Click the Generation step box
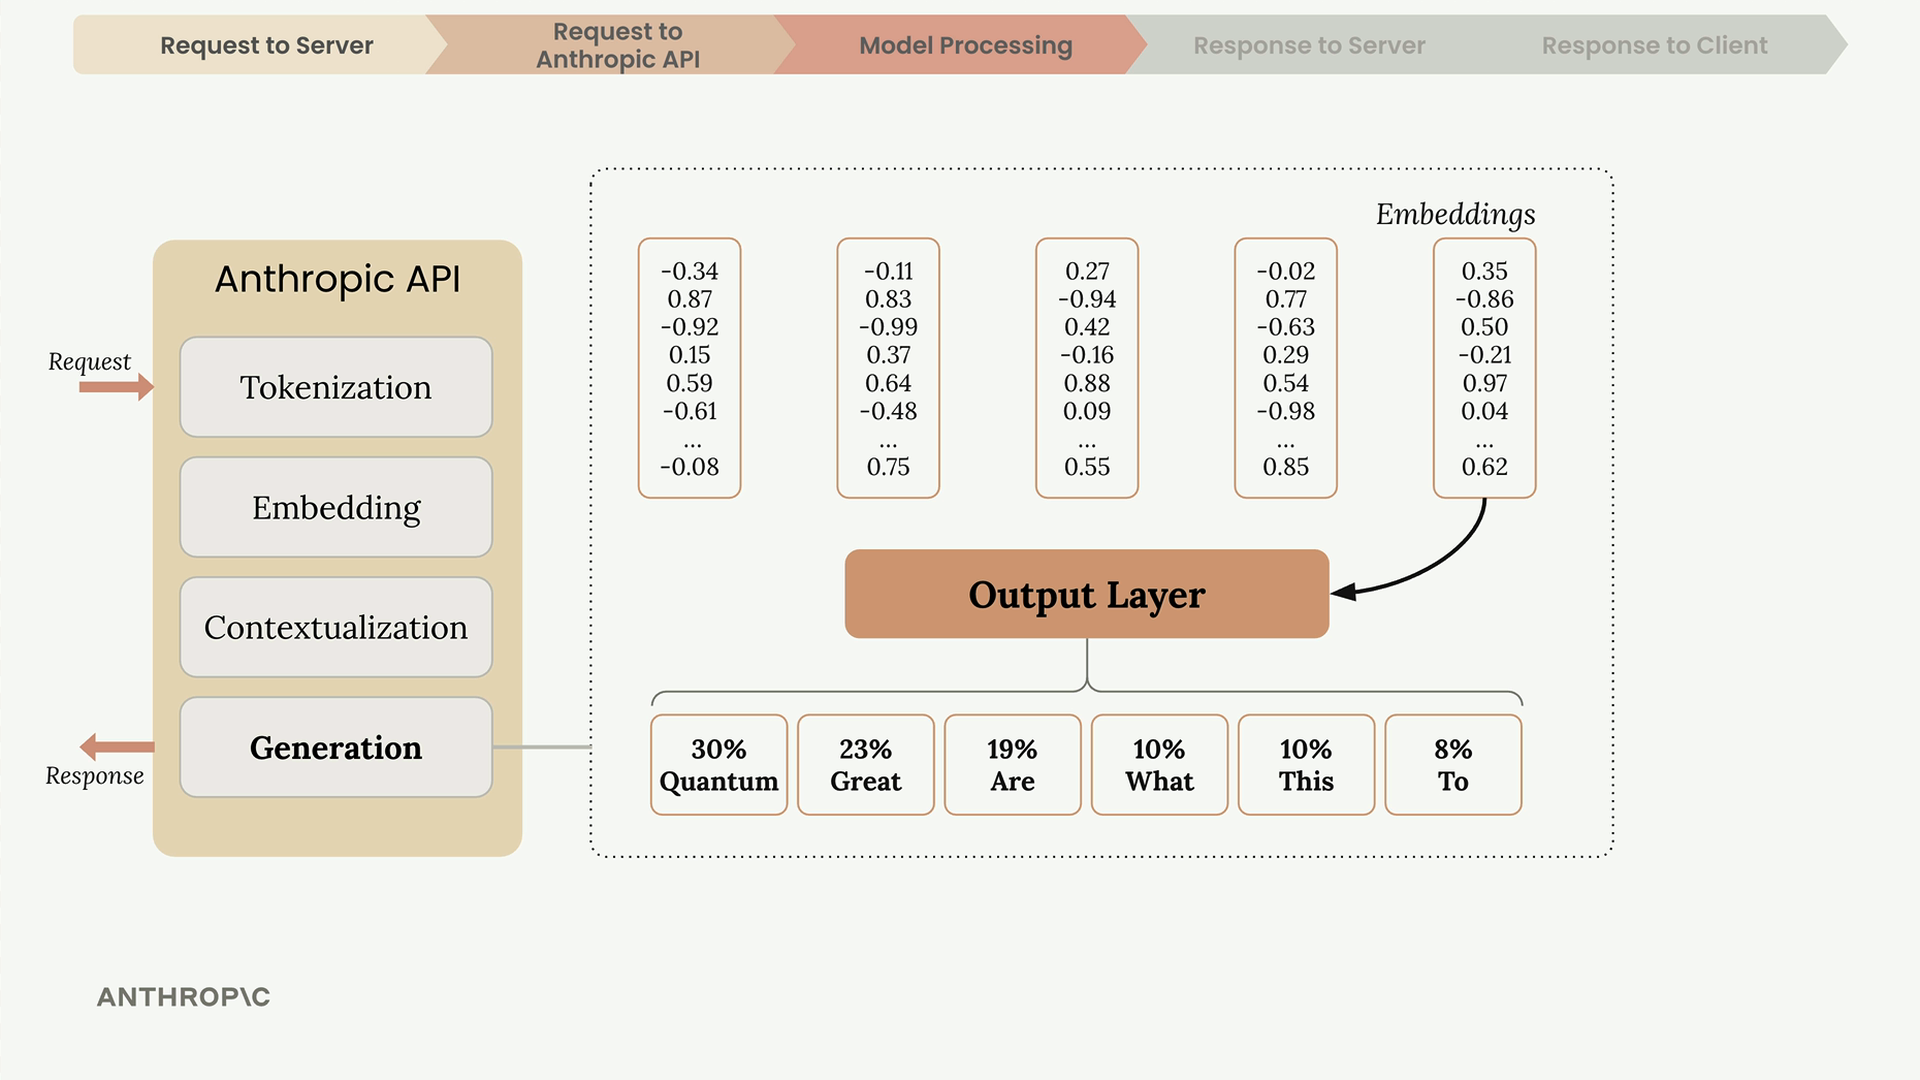Image resolution: width=1920 pixels, height=1080 pixels. (x=336, y=747)
